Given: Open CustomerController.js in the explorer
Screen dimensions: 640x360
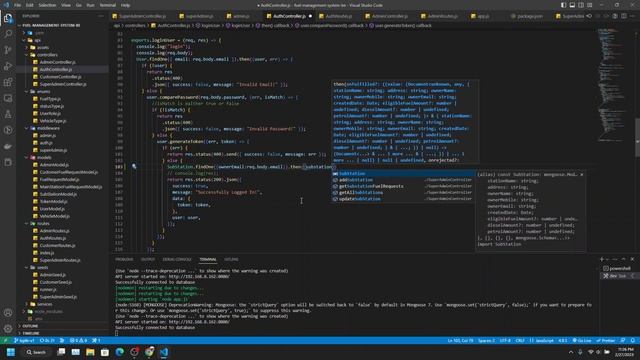Looking at the screenshot, I should coord(60,77).
